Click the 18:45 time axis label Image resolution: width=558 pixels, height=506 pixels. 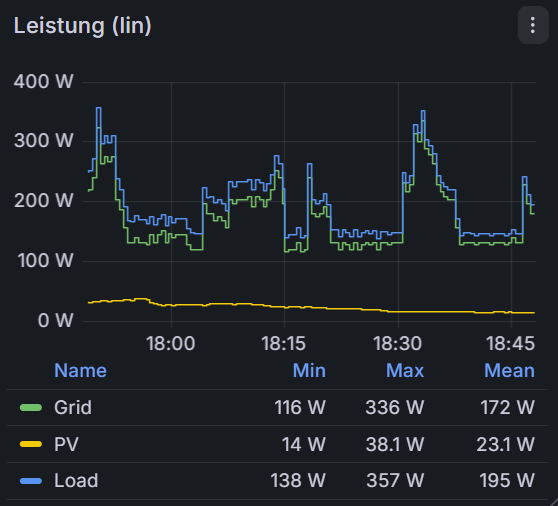coord(510,343)
